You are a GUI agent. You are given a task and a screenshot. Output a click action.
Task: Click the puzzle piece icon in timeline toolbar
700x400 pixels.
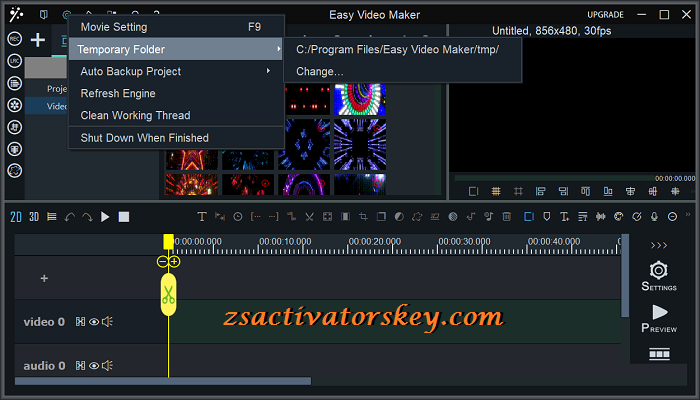click(417, 217)
